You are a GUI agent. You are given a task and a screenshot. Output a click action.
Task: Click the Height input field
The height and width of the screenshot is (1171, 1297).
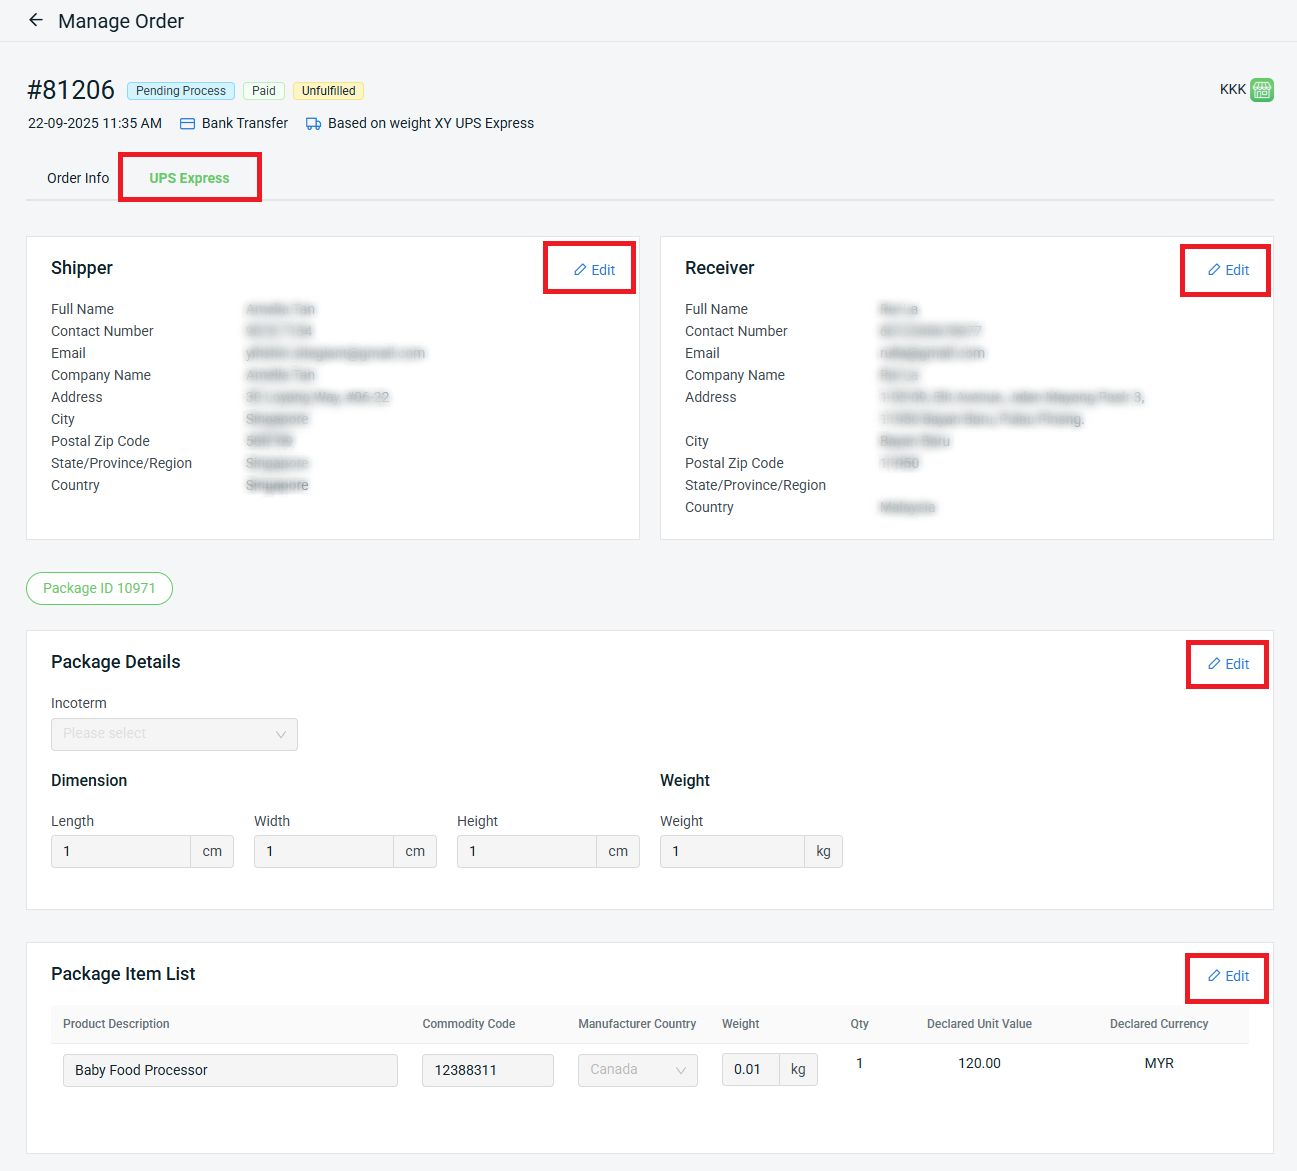click(527, 852)
